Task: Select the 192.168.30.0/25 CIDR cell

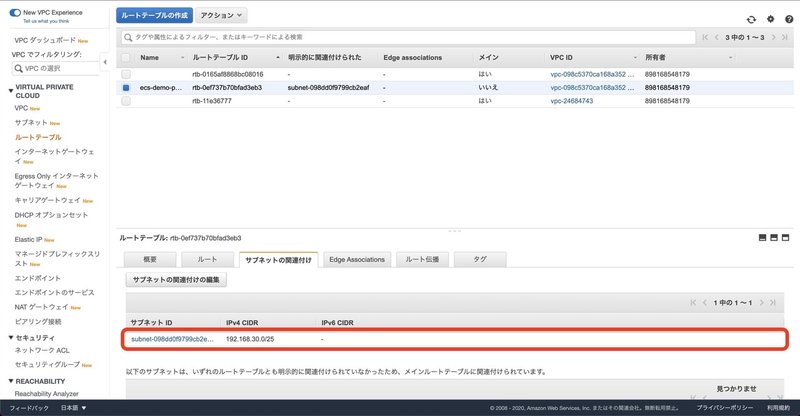Action: click(x=250, y=339)
